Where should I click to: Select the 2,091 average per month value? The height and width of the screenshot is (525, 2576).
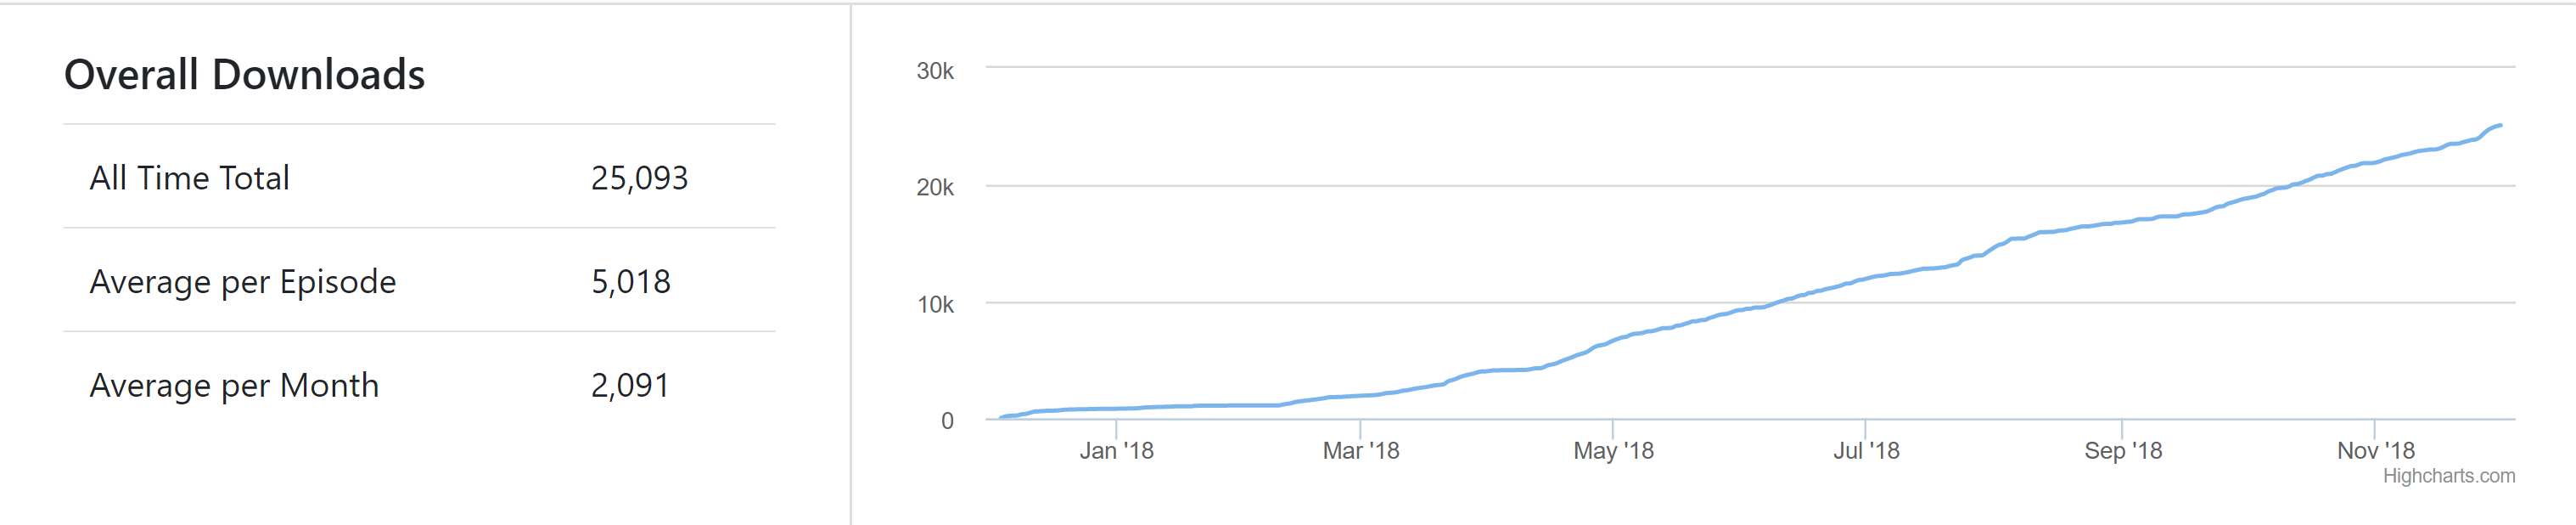pyautogui.click(x=630, y=385)
